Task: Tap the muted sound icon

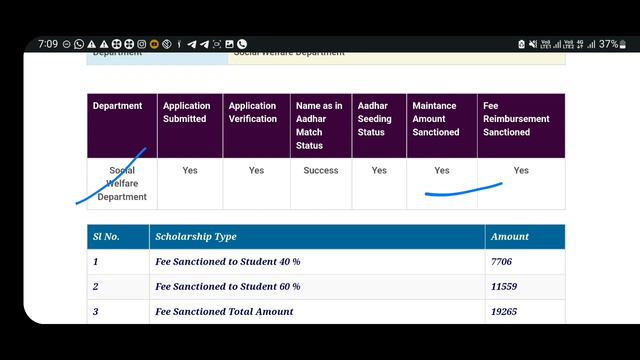Action: (x=533, y=44)
